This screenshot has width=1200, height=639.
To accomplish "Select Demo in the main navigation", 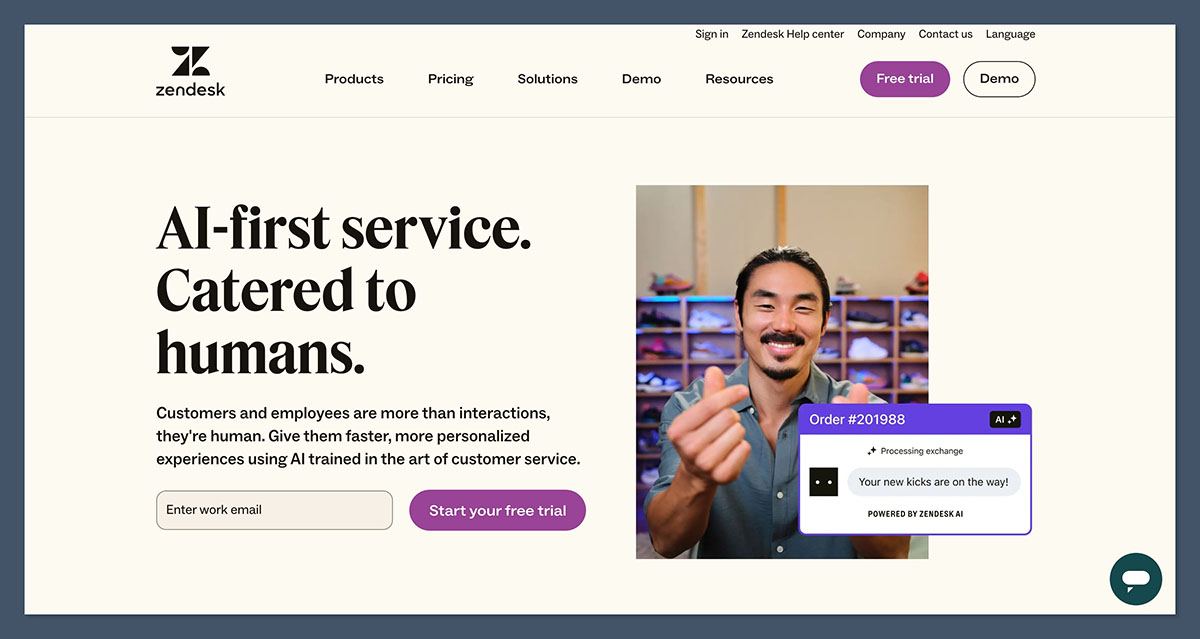I will point(641,79).
